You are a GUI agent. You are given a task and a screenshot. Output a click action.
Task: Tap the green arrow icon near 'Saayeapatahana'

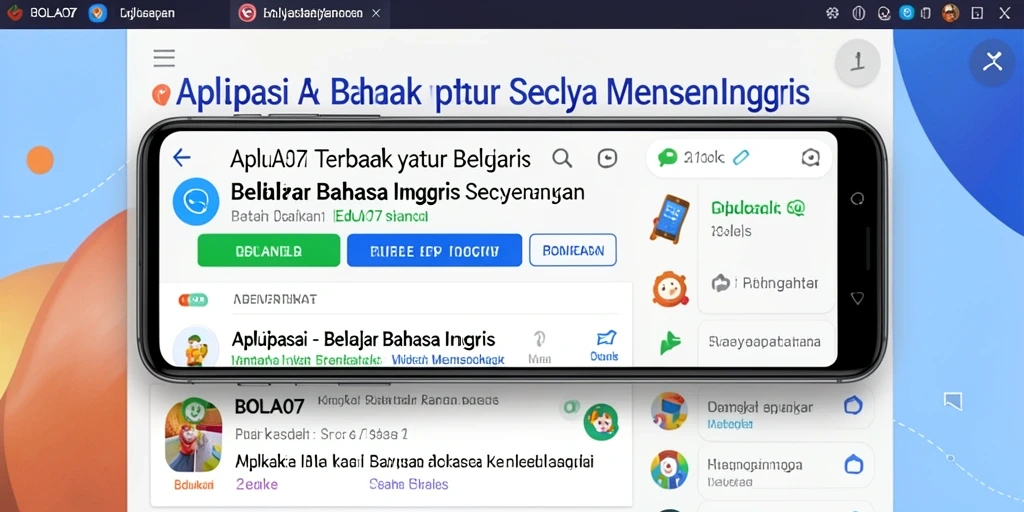tap(670, 343)
